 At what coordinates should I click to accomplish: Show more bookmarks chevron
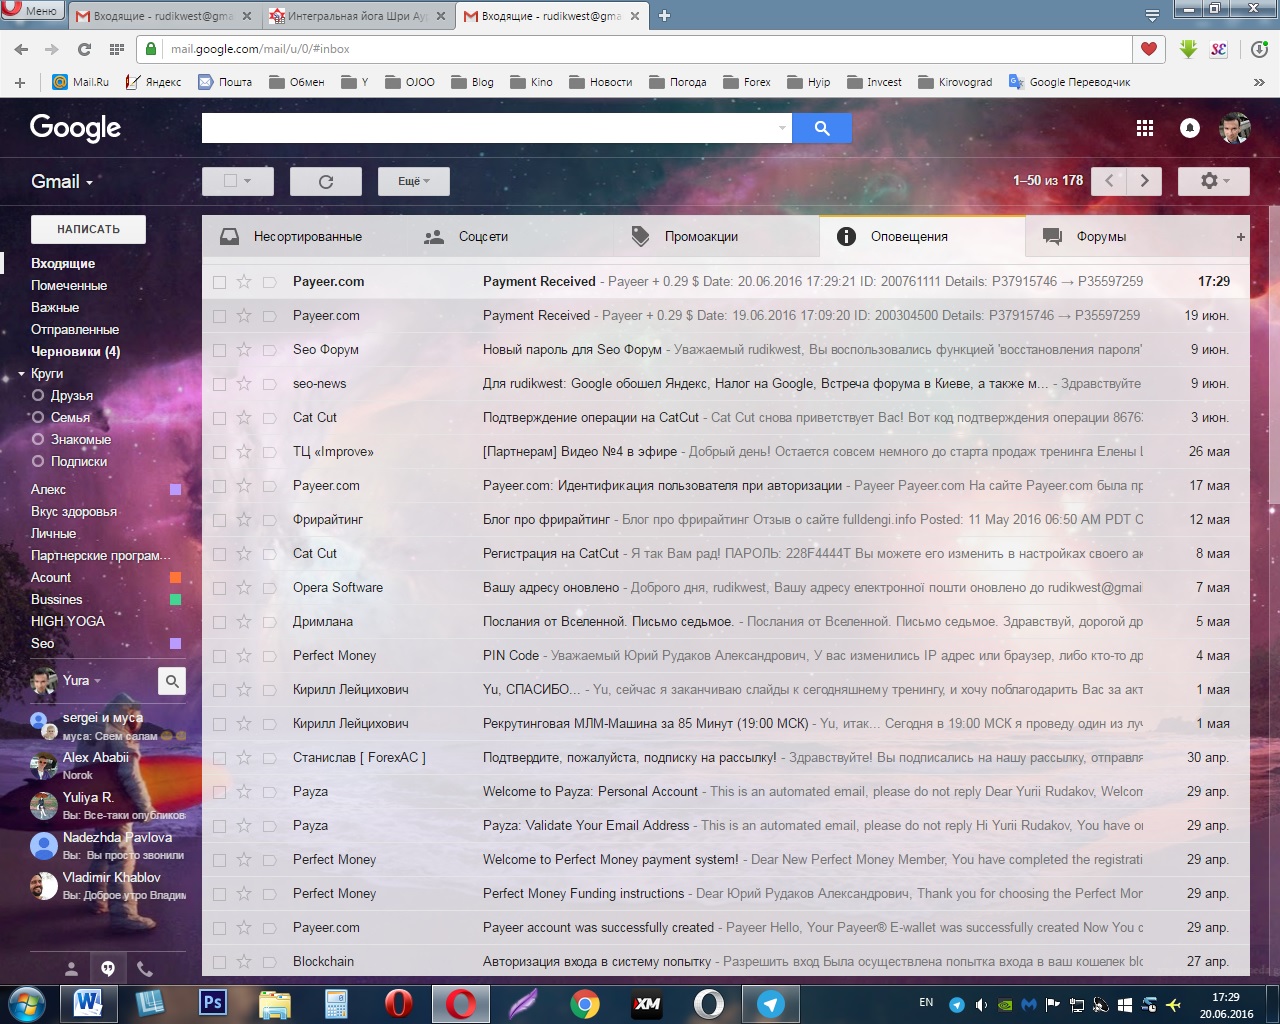click(x=1259, y=82)
